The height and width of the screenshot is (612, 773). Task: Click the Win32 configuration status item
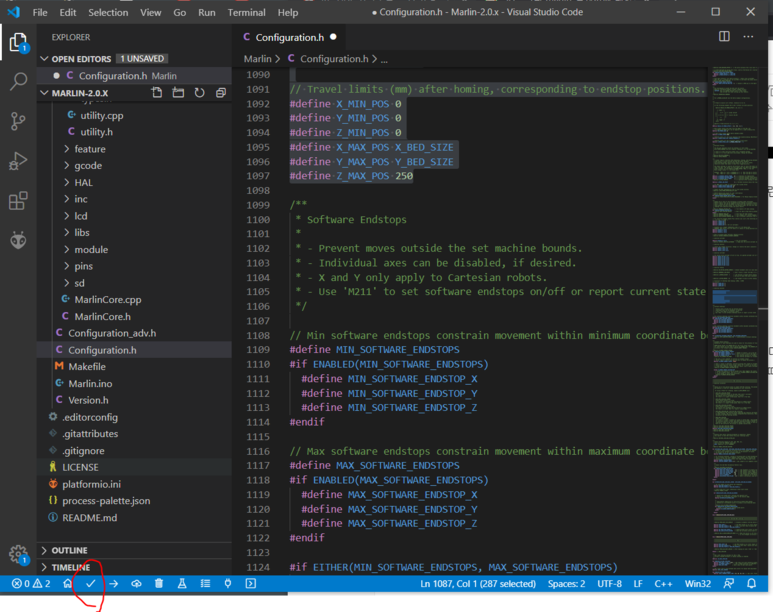pos(698,584)
